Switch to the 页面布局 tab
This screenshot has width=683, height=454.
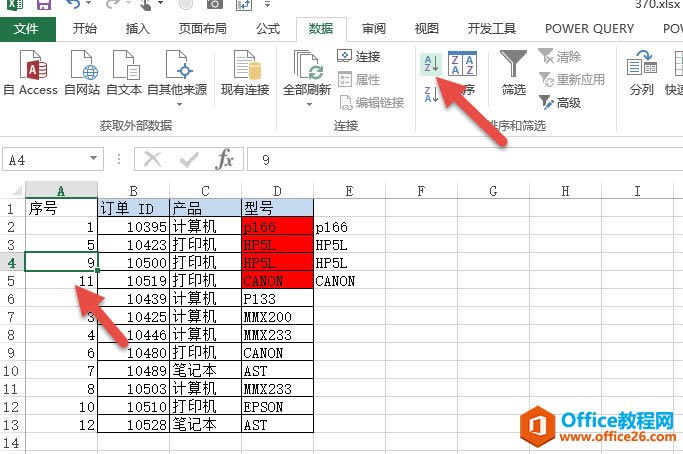203,29
